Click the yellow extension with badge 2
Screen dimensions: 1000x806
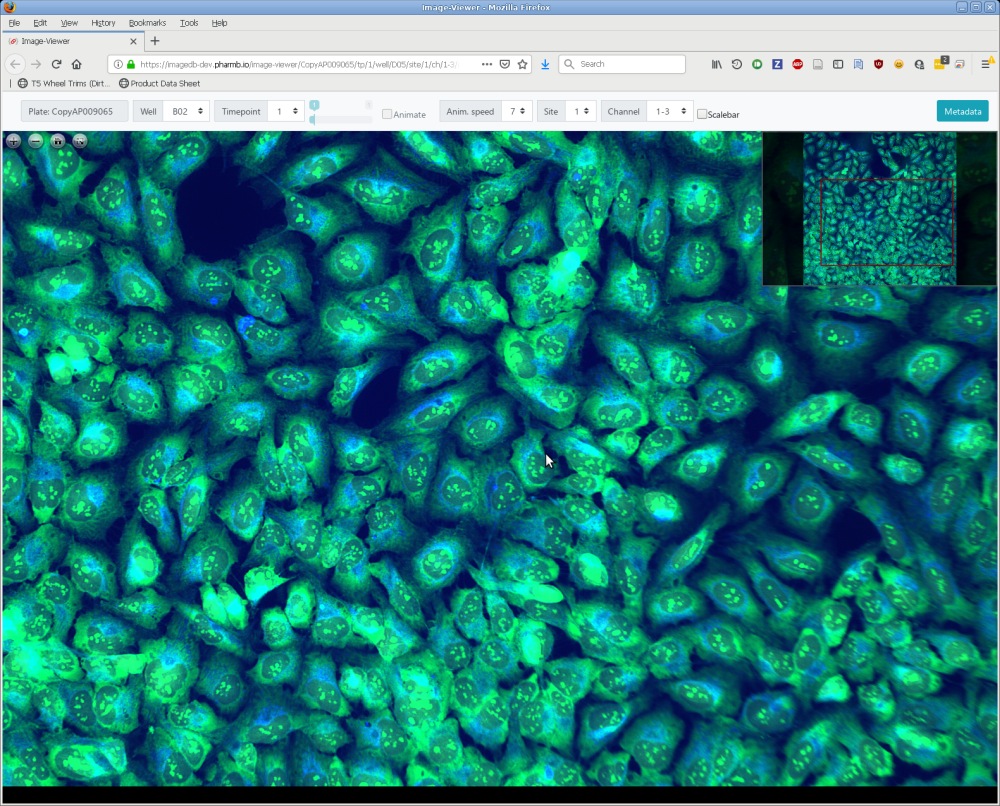point(940,63)
